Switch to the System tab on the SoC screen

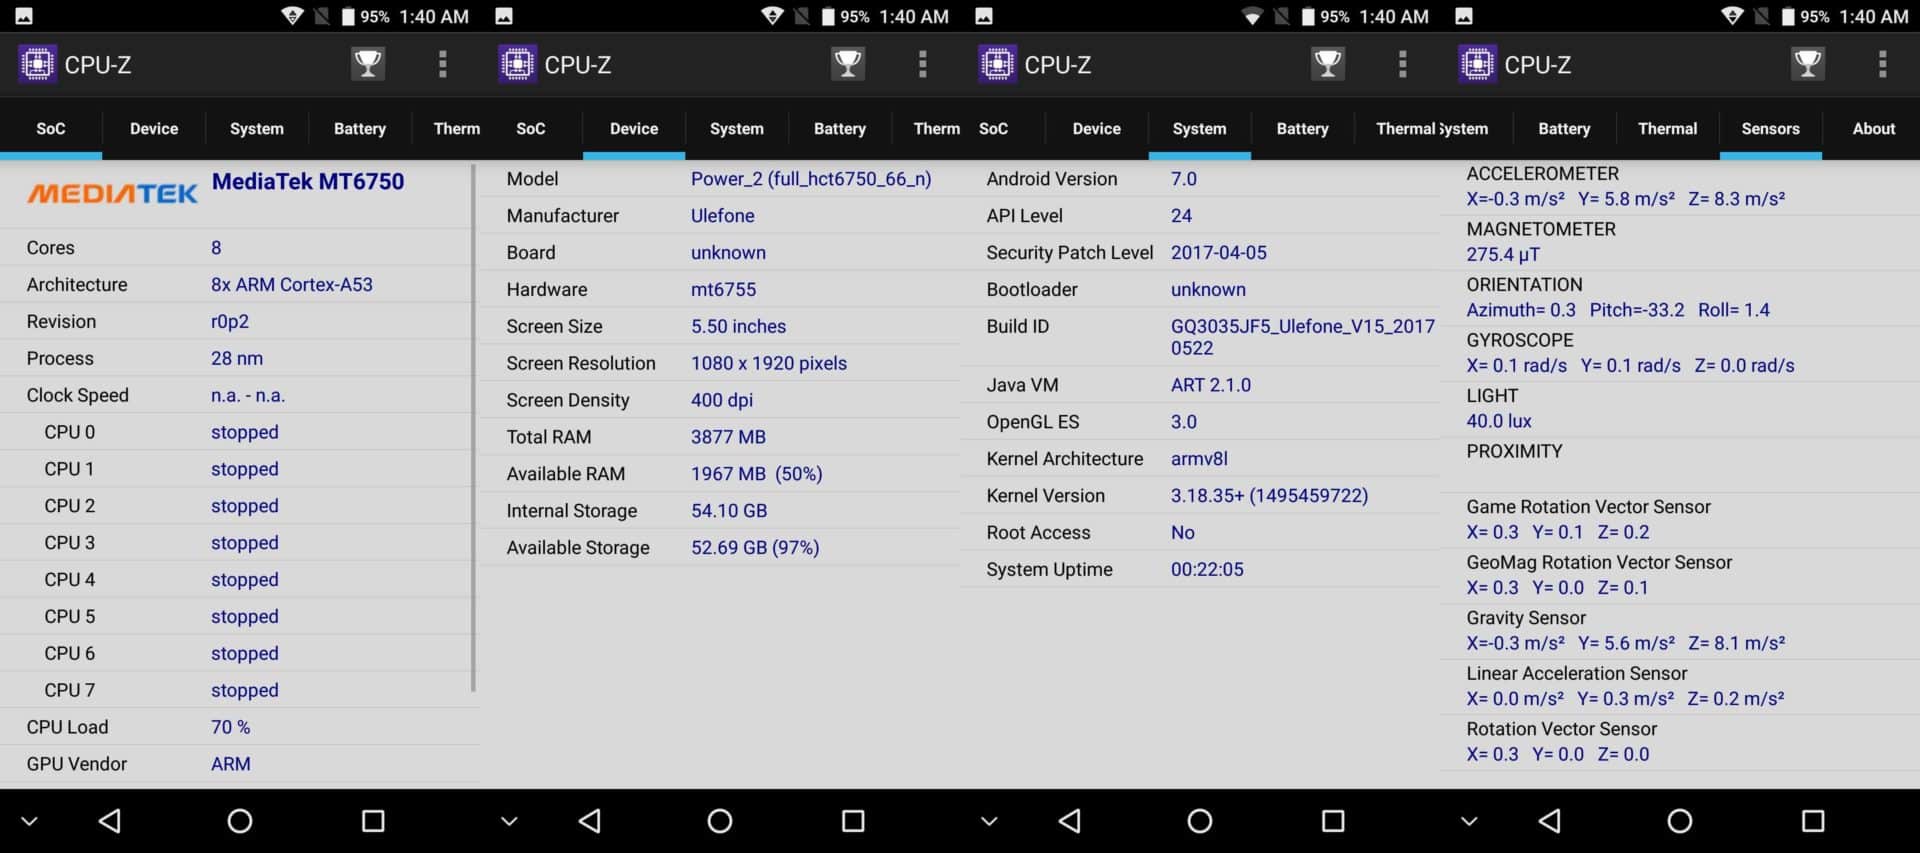click(257, 128)
